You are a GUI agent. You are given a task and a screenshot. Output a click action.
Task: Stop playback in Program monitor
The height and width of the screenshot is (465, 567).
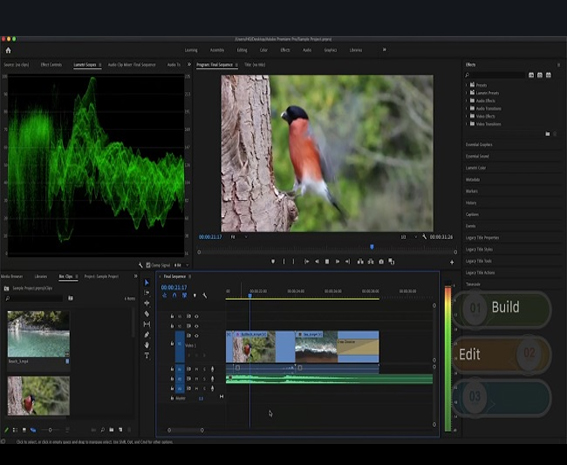tap(327, 261)
